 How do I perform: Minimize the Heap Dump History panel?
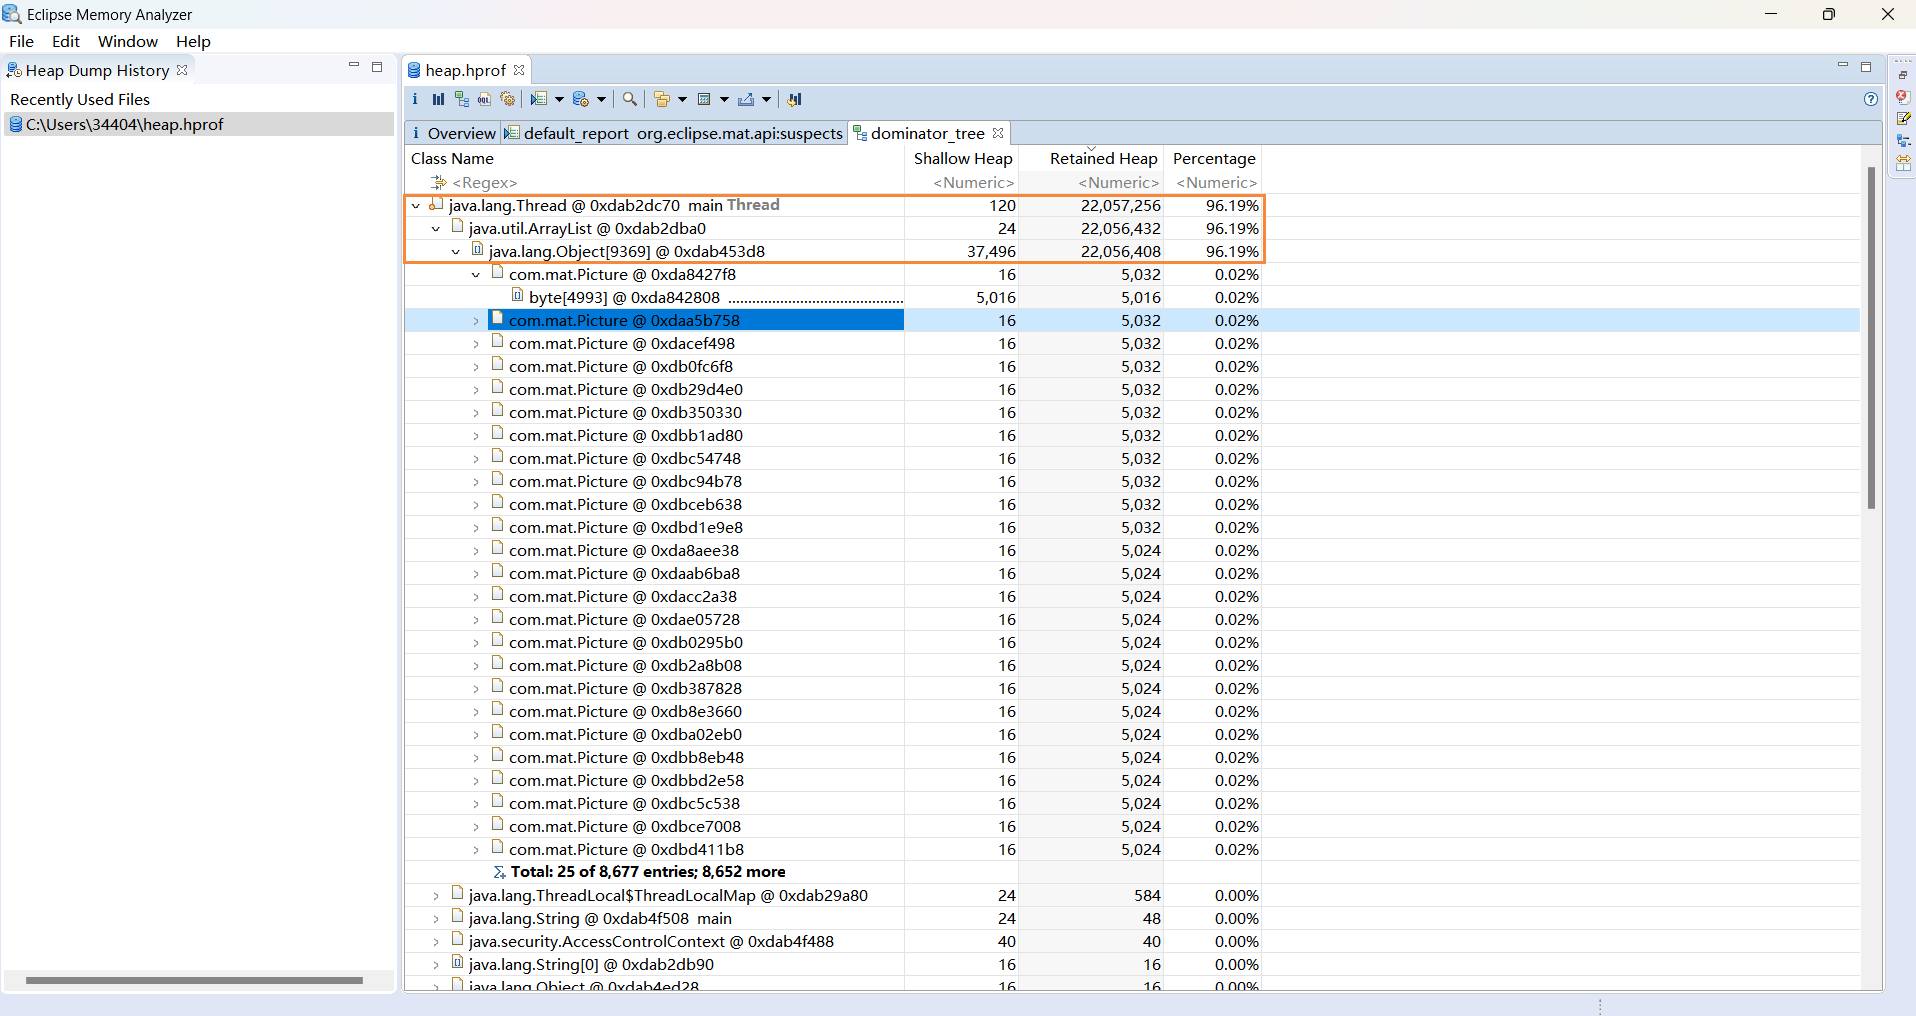click(354, 66)
